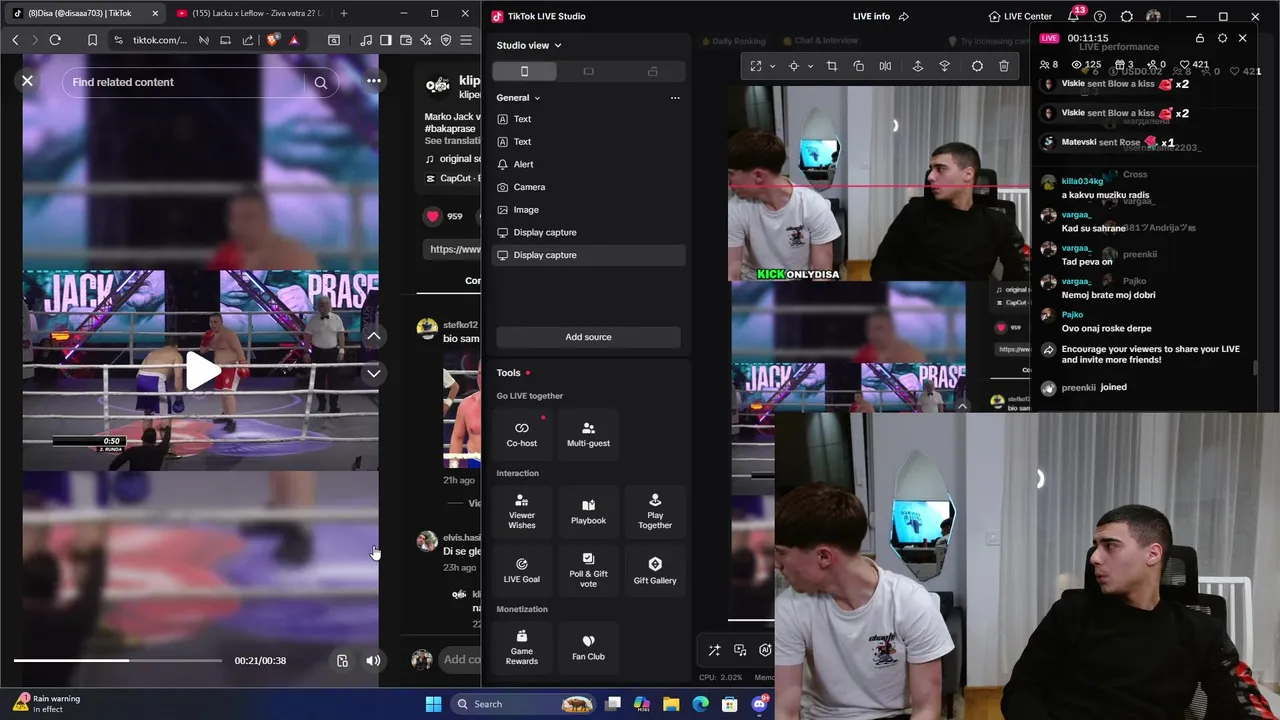The image size is (1280, 720).
Task: Play the paused TikTok video
Action: coord(201,371)
